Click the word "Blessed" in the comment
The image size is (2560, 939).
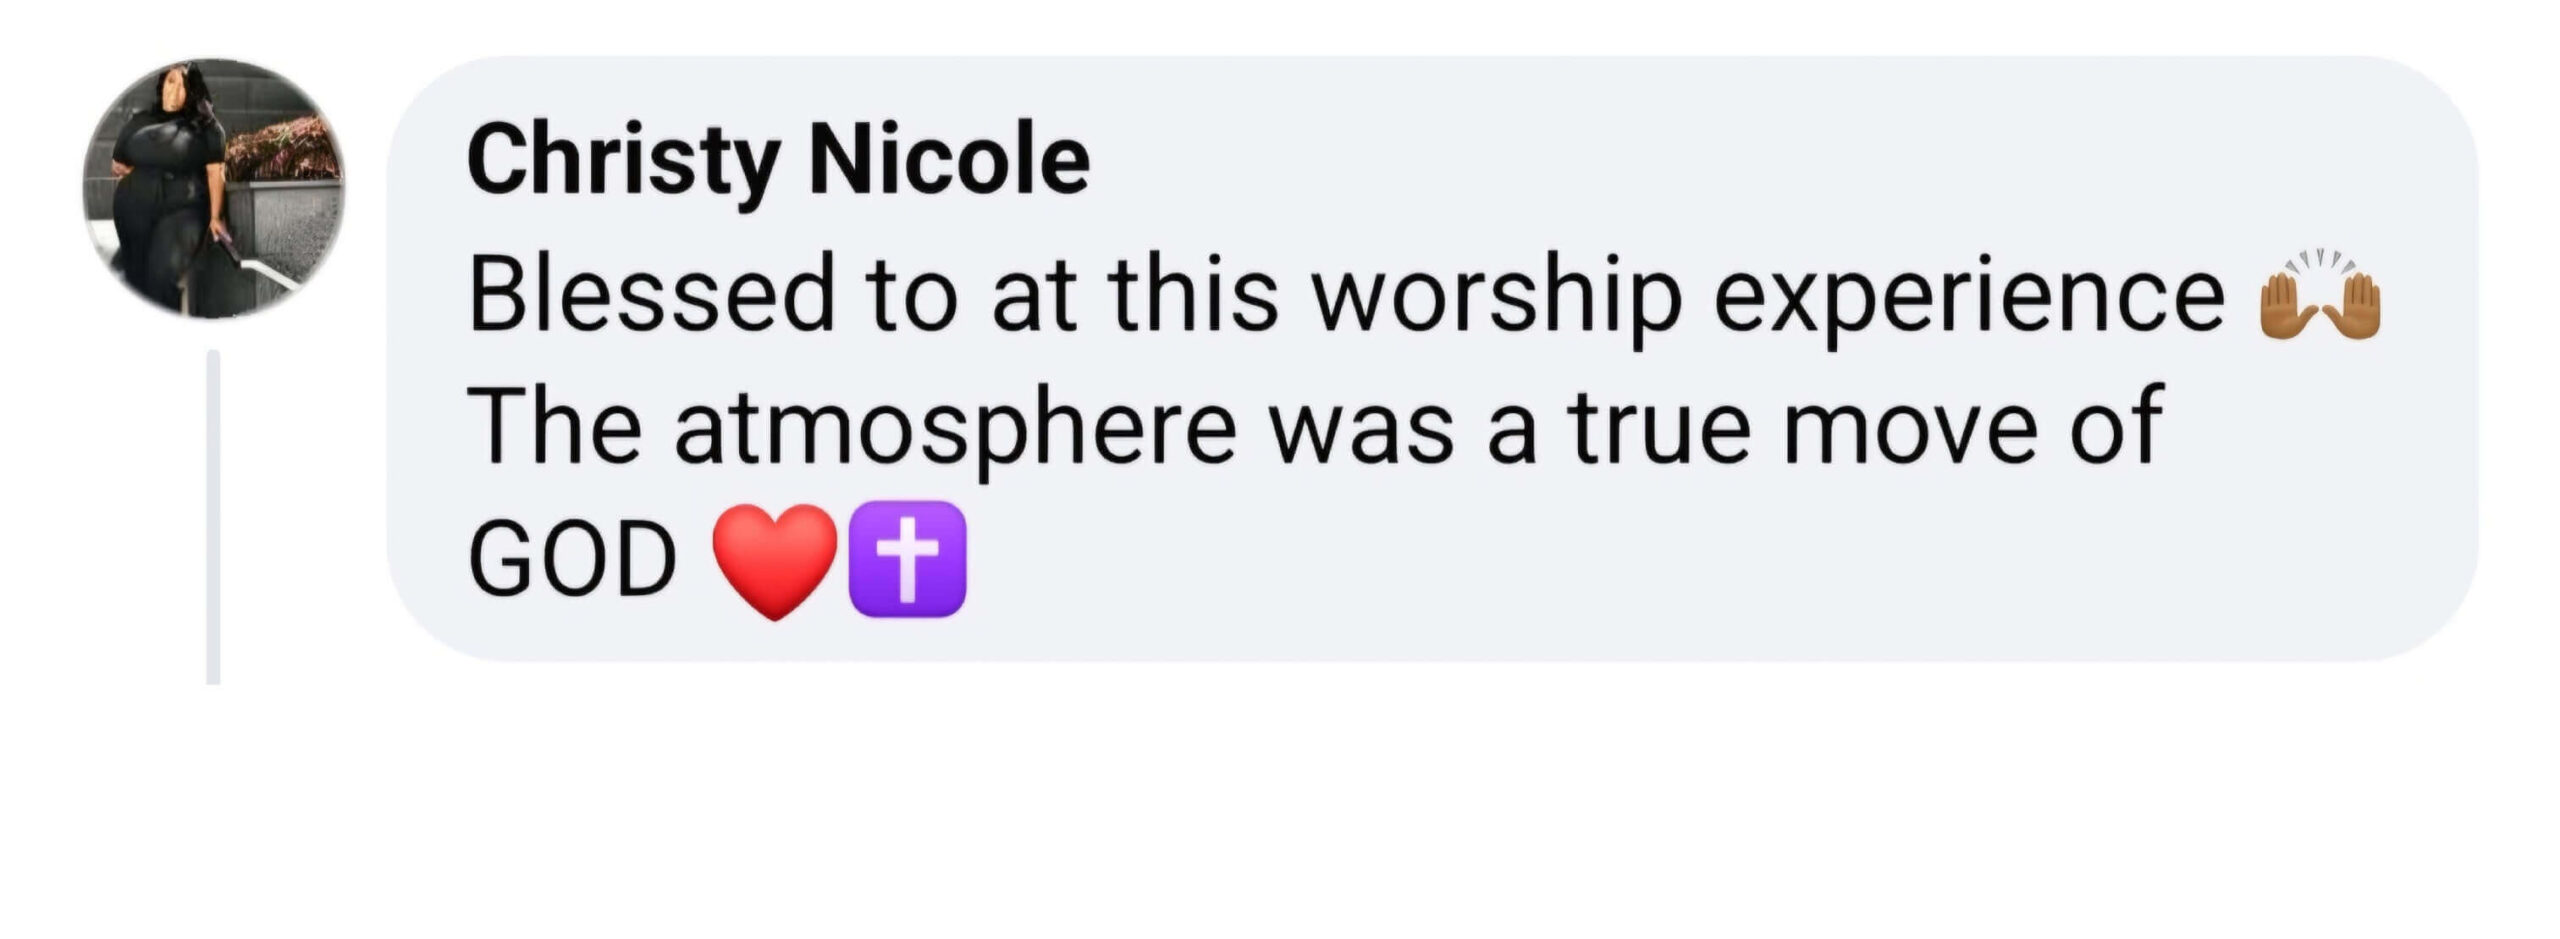(x=651, y=295)
